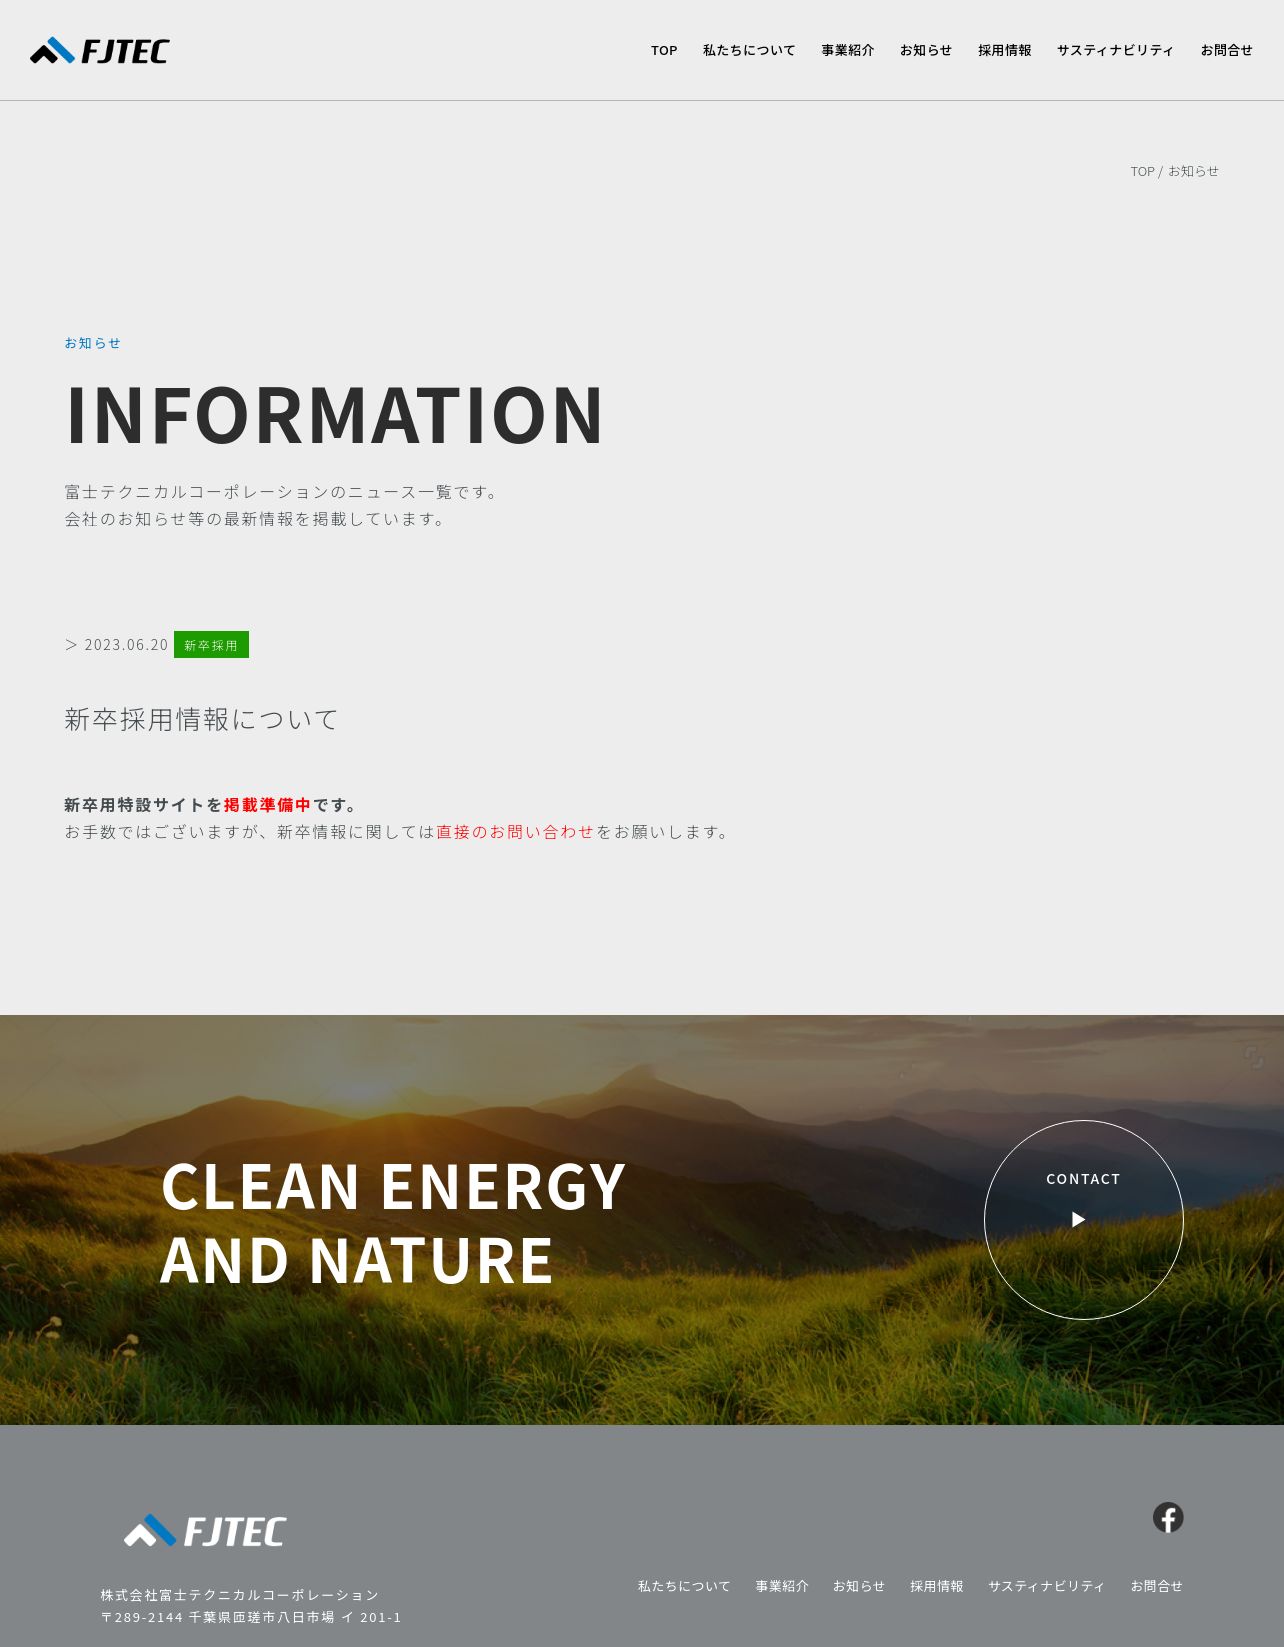Open お問合せ in header navigation
This screenshot has height=1647, width=1284.
[1227, 50]
